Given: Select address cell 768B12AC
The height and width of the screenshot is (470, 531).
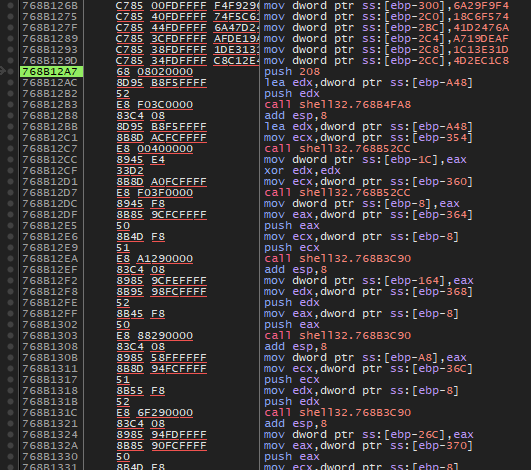Looking at the screenshot, I should (50, 83).
